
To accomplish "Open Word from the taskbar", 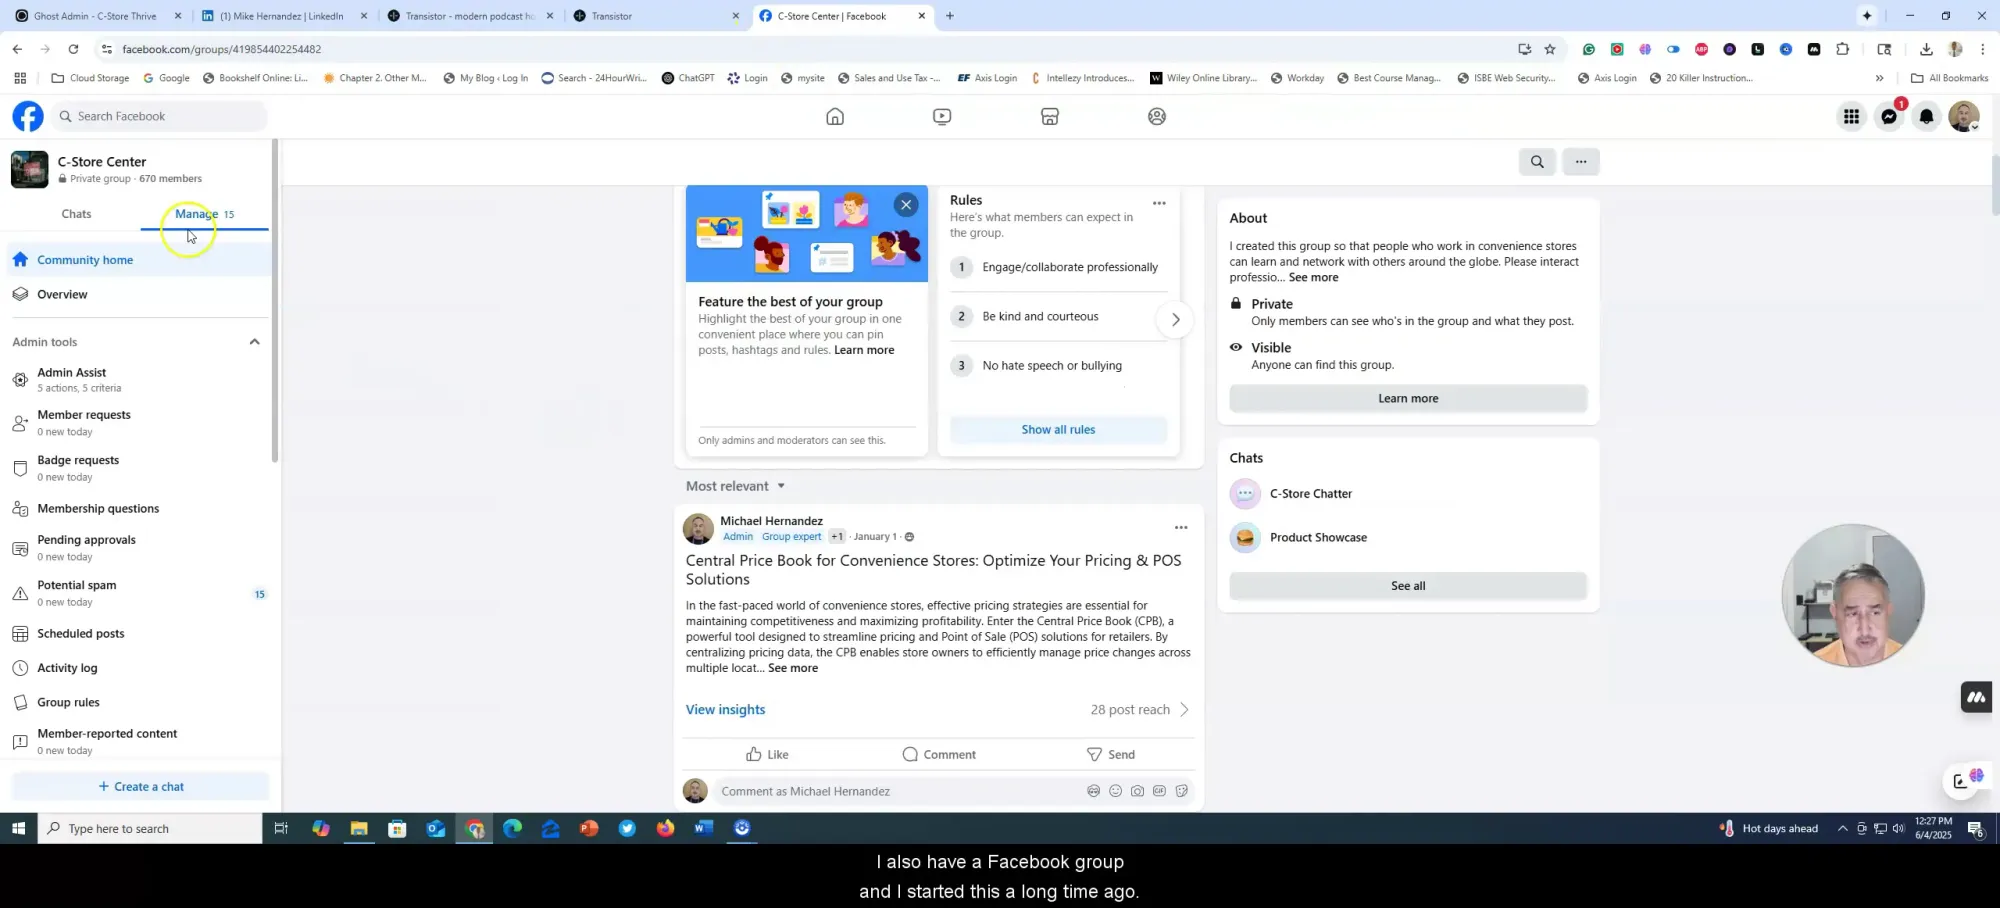I will pyautogui.click(x=703, y=829).
